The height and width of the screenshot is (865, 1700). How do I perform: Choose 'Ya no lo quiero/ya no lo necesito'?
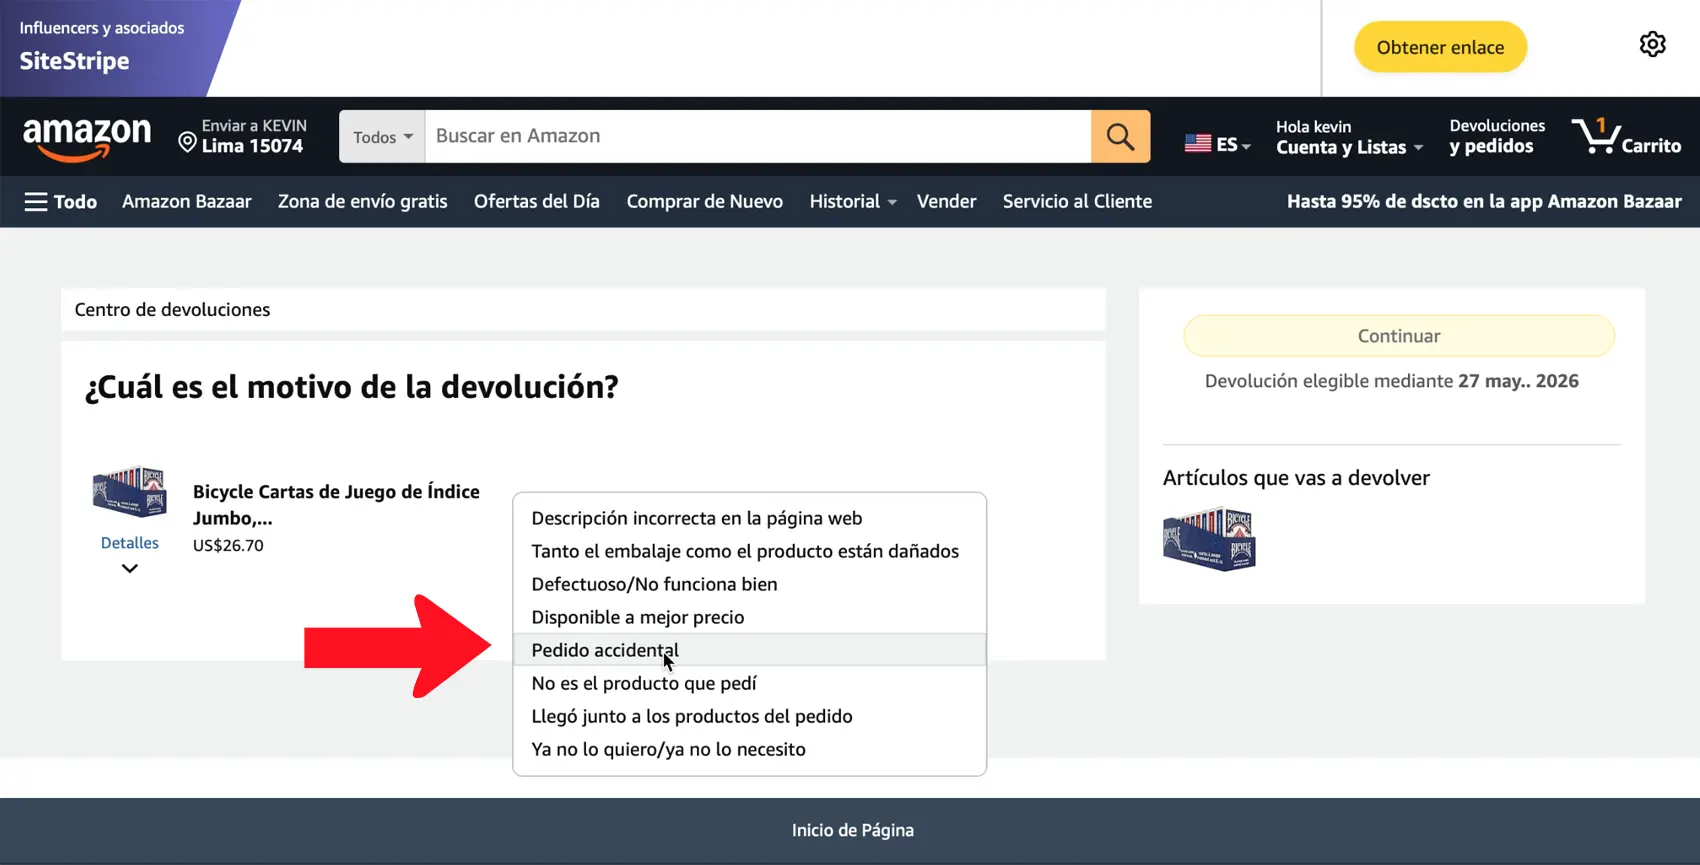pyautogui.click(x=749, y=749)
